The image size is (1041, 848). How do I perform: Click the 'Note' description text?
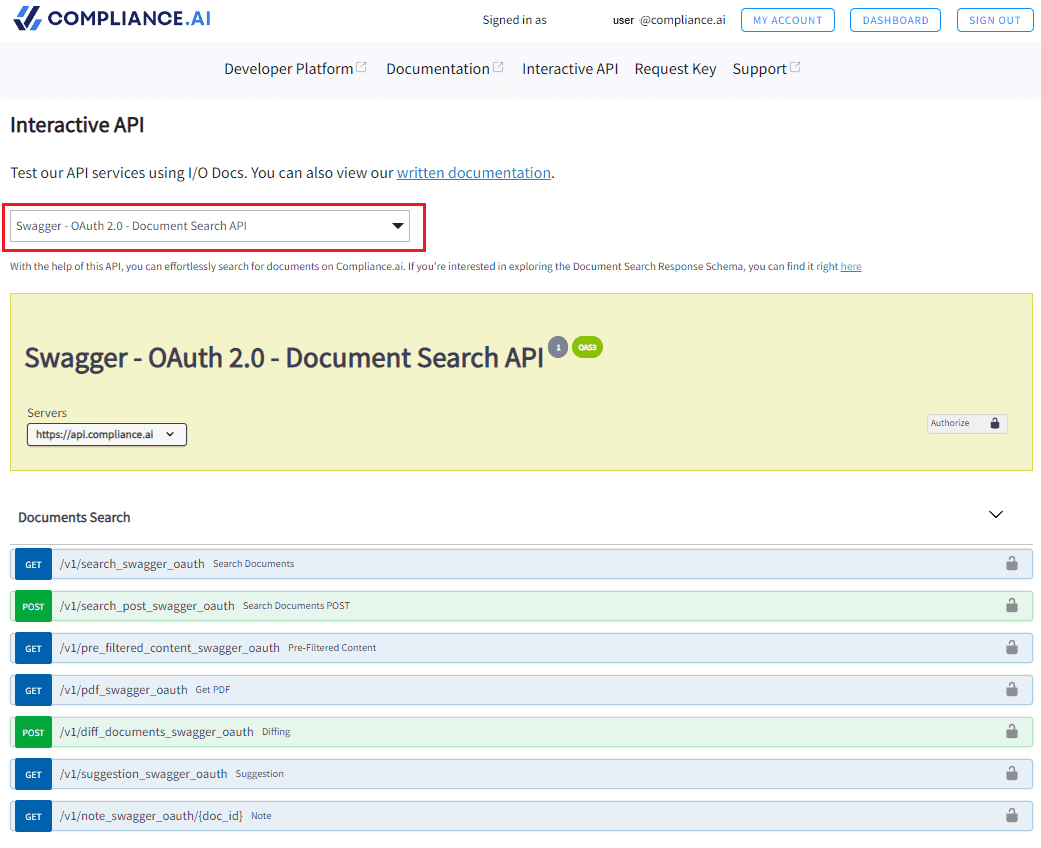coord(261,815)
